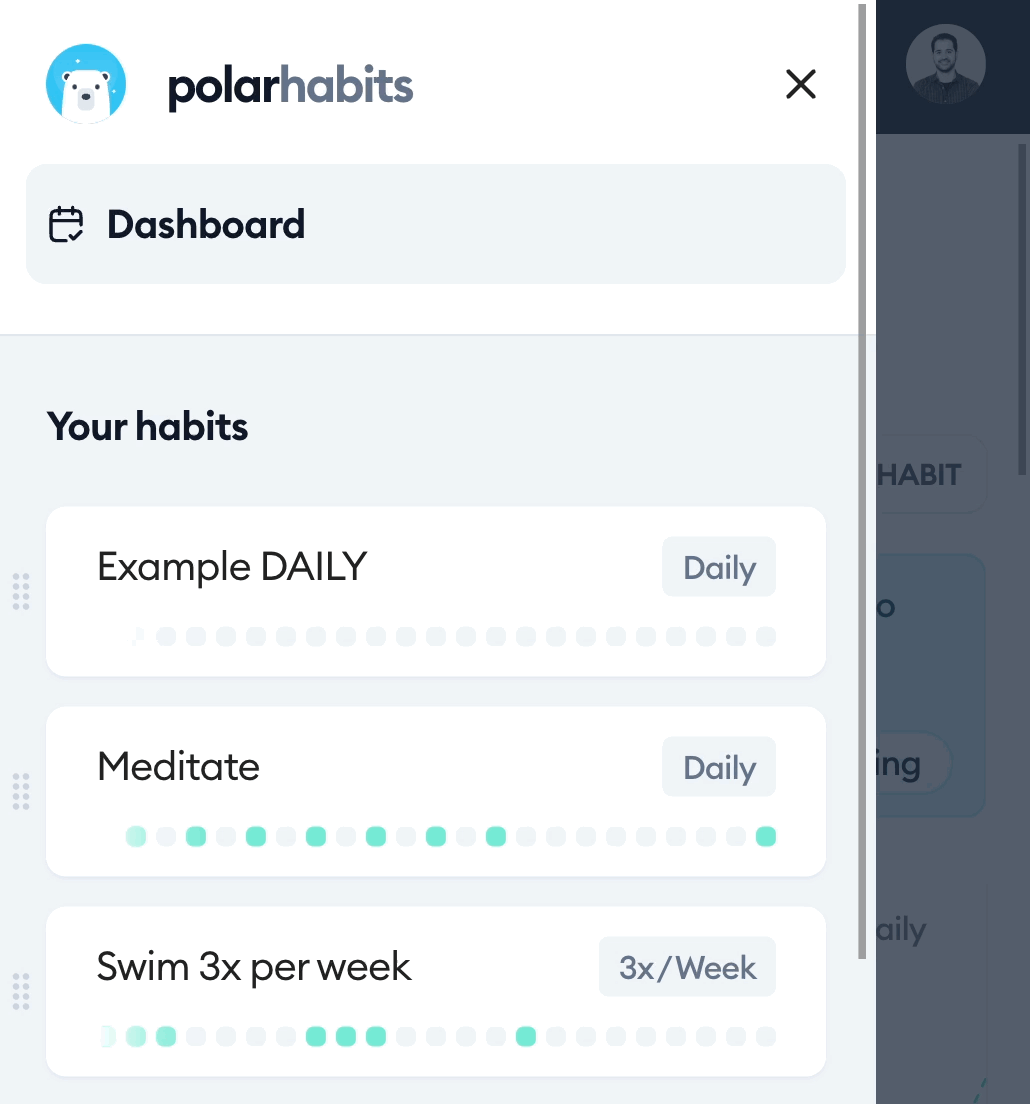Viewport: 1030px width, 1104px height.
Task: Toggle today's completion dot for Meditate
Action: click(x=765, y=836)
